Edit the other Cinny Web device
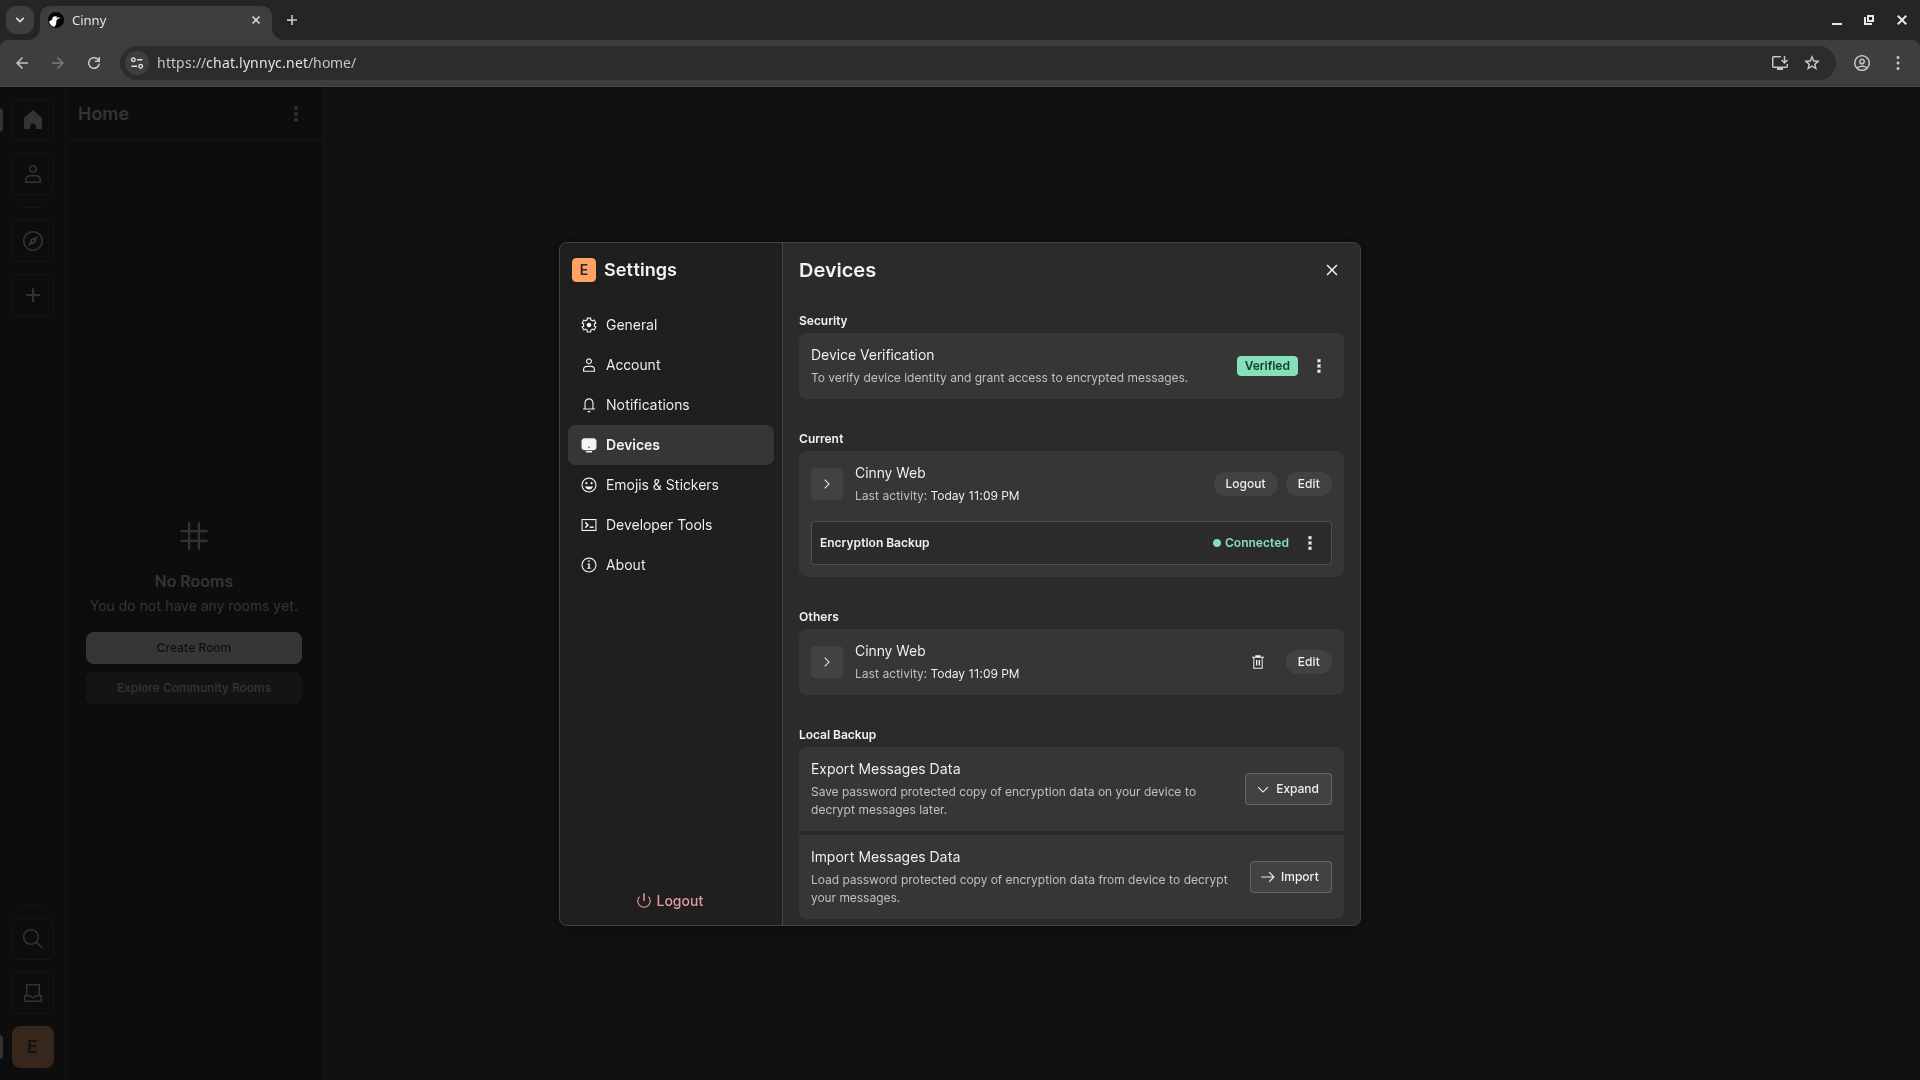The height and width of the screenshot is (1080, 1920). (1308, 662)
